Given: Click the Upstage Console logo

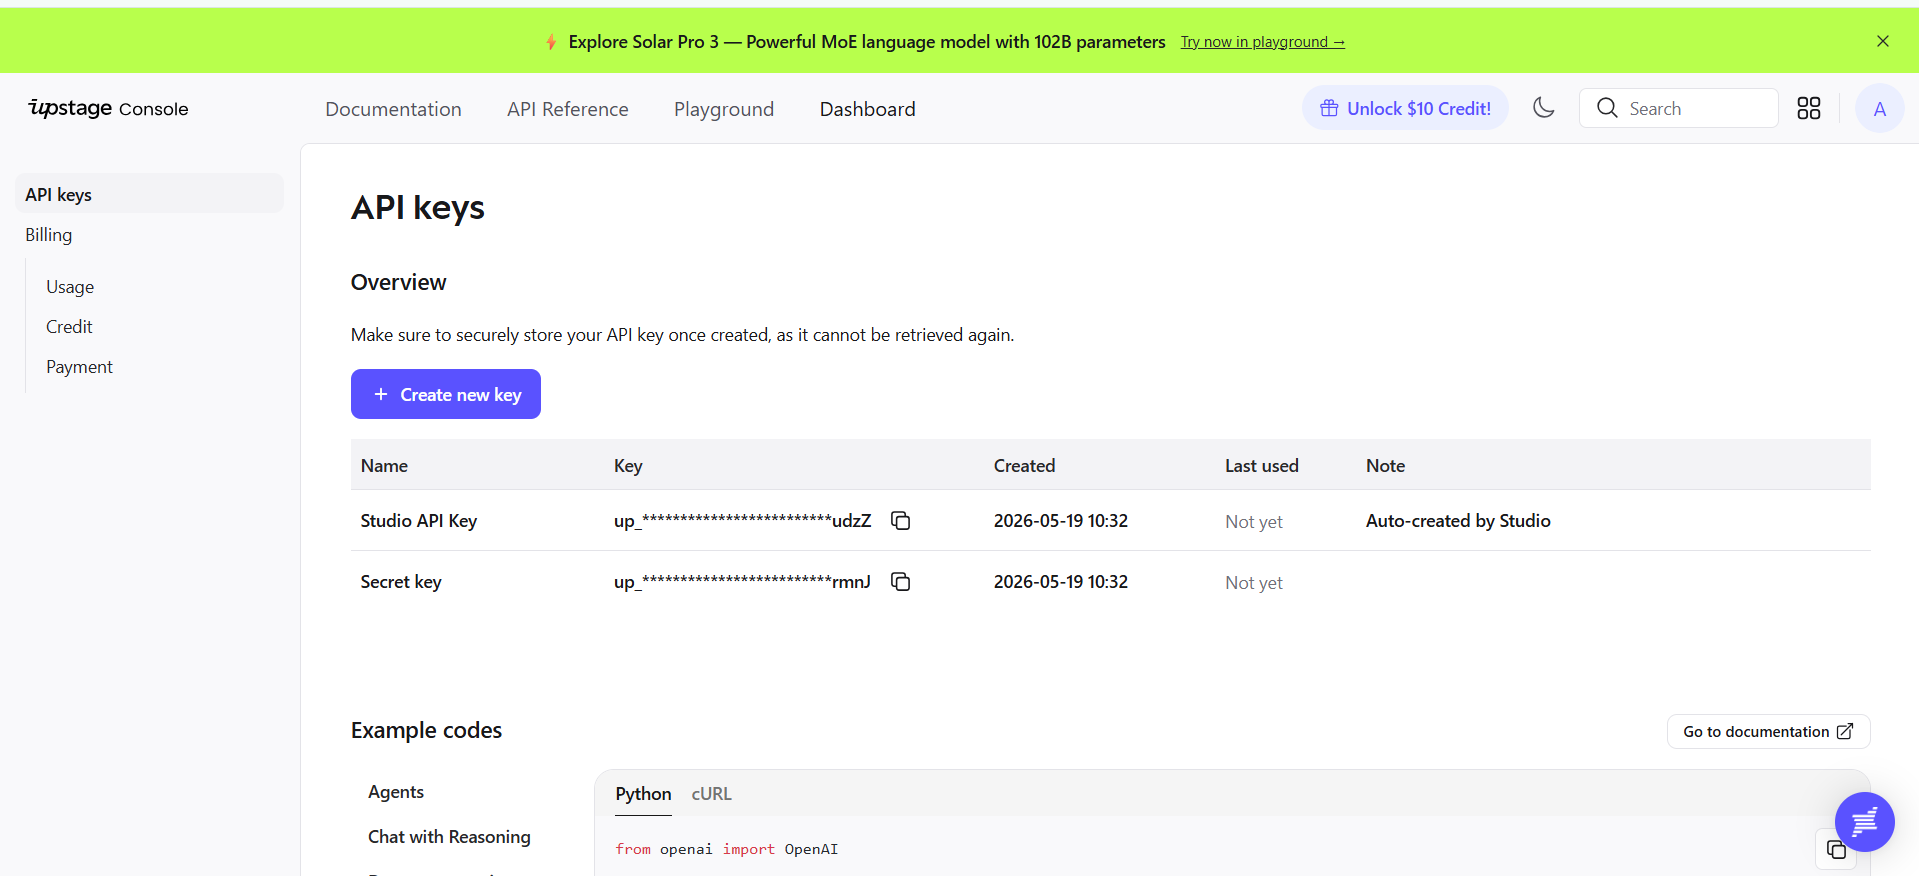Looking at the screenshot, I should [108, 108].
